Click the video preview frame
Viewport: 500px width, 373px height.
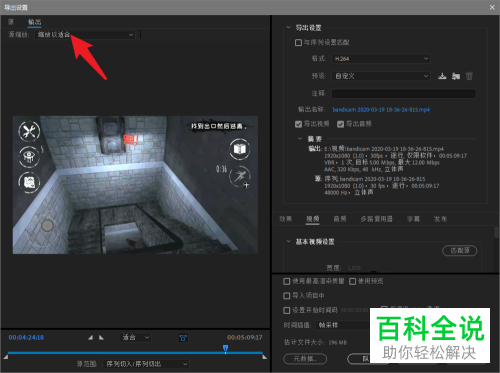pyautogui.click(x=135, y=185)
